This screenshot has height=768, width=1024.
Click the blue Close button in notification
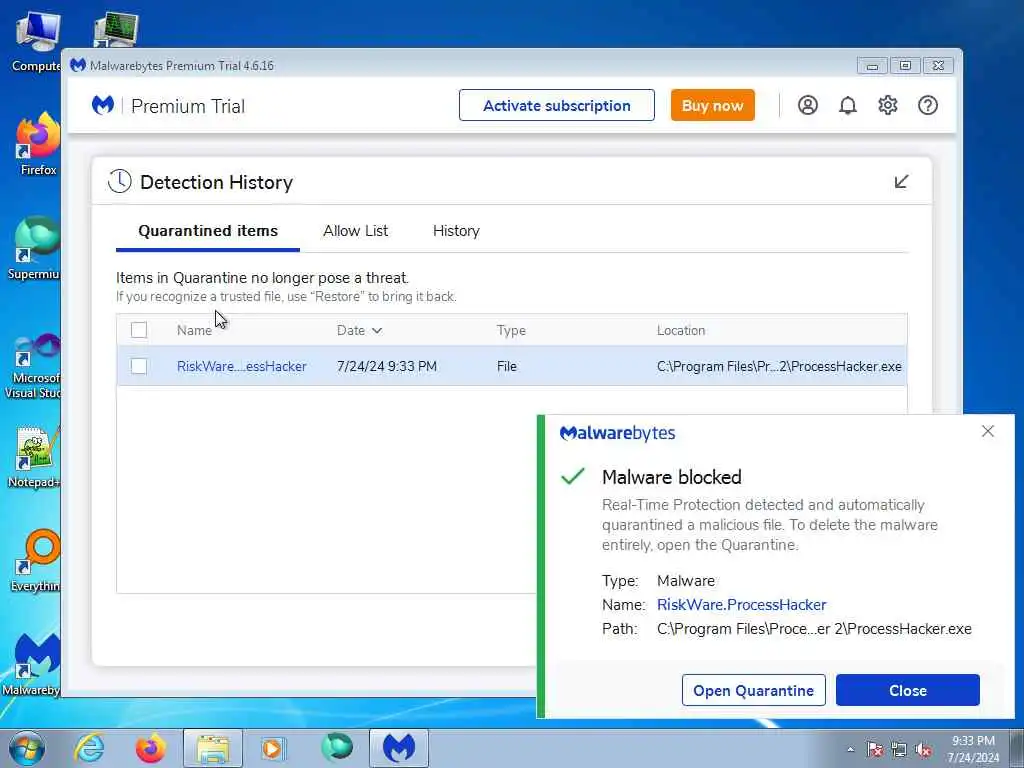click(x=908, y=690)
